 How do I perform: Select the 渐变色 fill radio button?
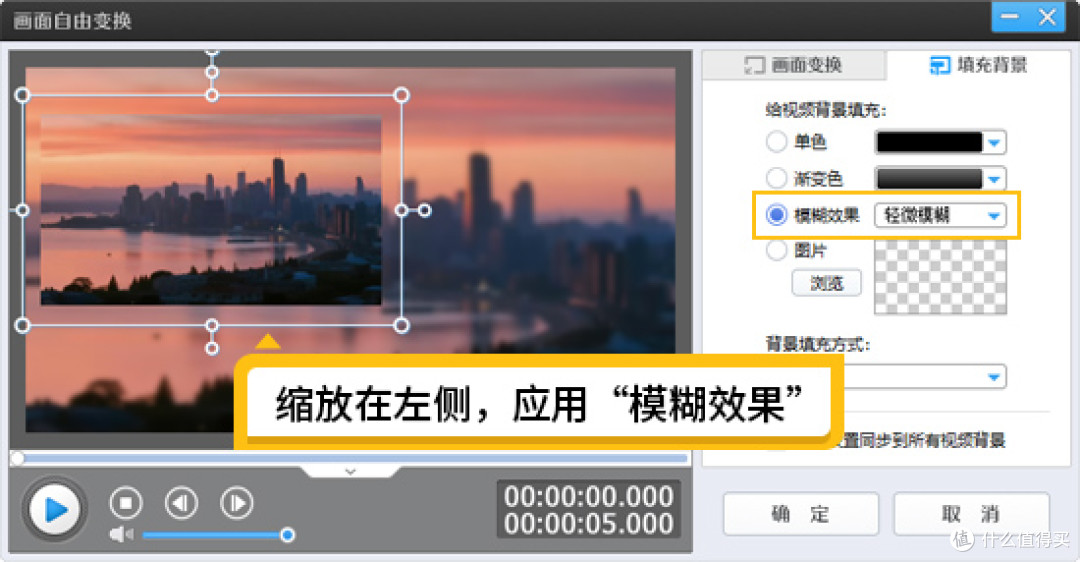point(776,178)
